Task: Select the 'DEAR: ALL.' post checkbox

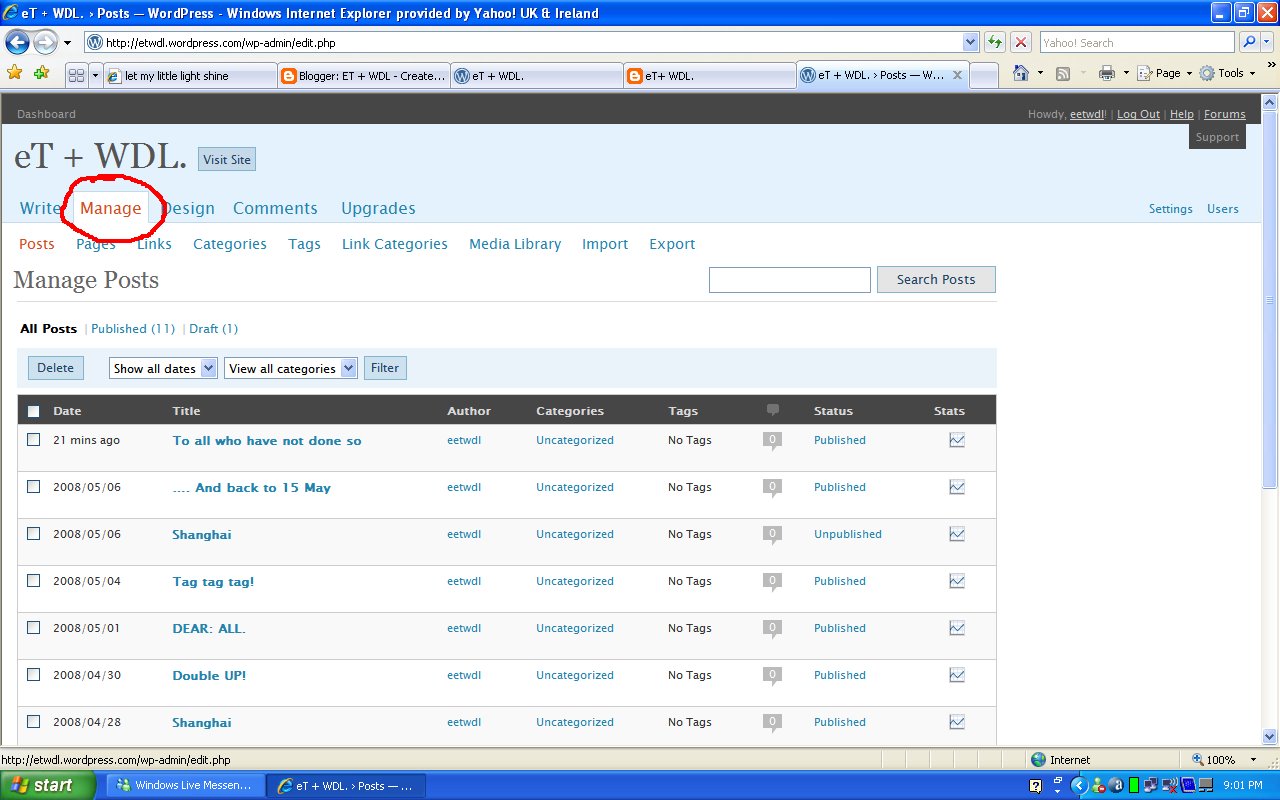Action: coord(34,628)
